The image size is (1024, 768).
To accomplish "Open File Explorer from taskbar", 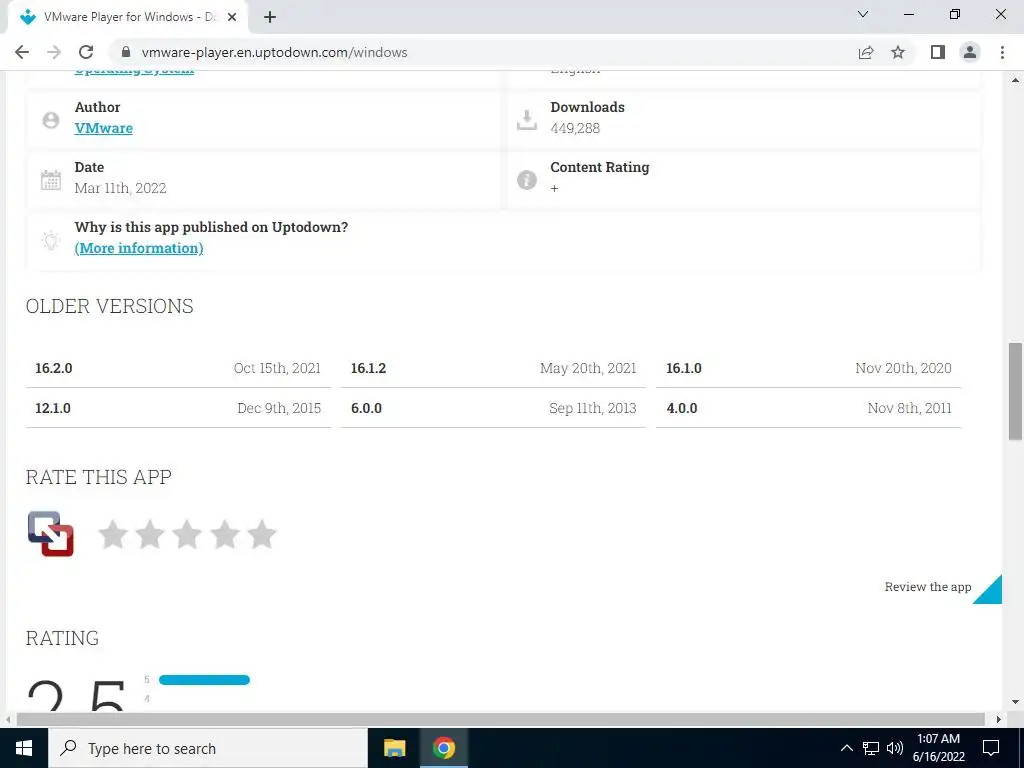I will coord(394,748).
